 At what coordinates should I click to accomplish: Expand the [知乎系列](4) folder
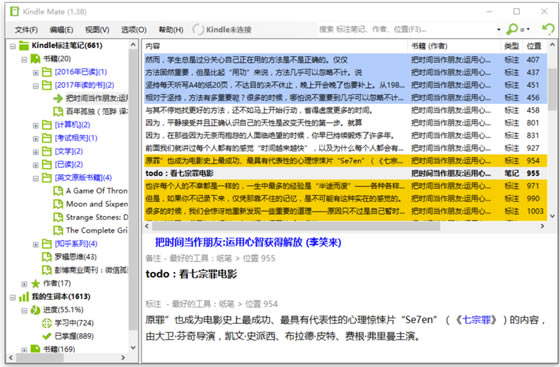point(35,244)
